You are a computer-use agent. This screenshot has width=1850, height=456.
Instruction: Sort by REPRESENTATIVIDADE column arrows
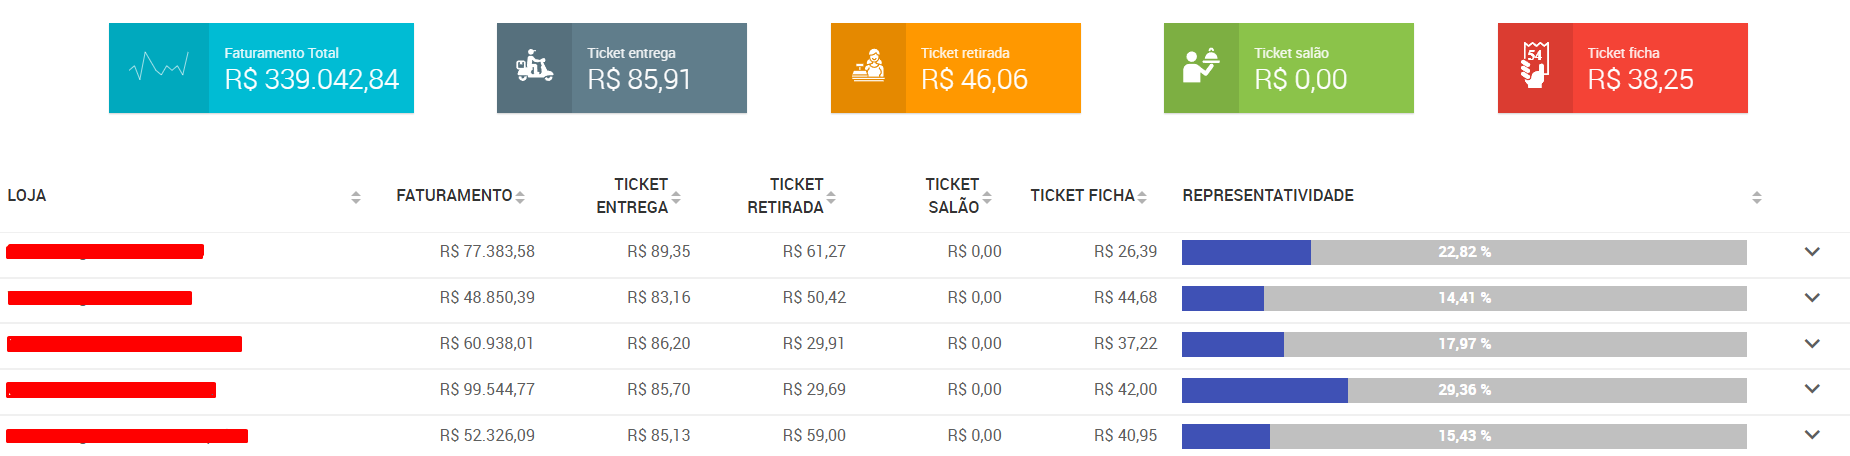(x=1757, y=198)
